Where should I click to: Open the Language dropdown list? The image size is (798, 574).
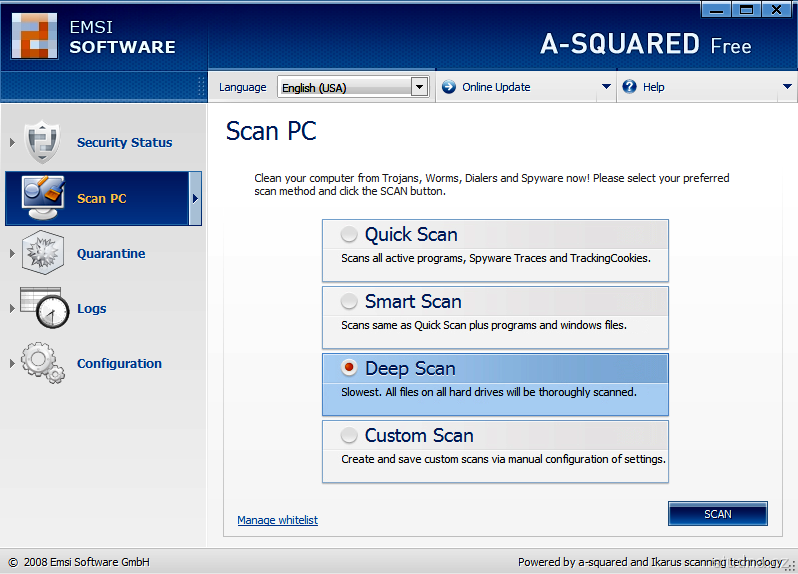(419, 87)
